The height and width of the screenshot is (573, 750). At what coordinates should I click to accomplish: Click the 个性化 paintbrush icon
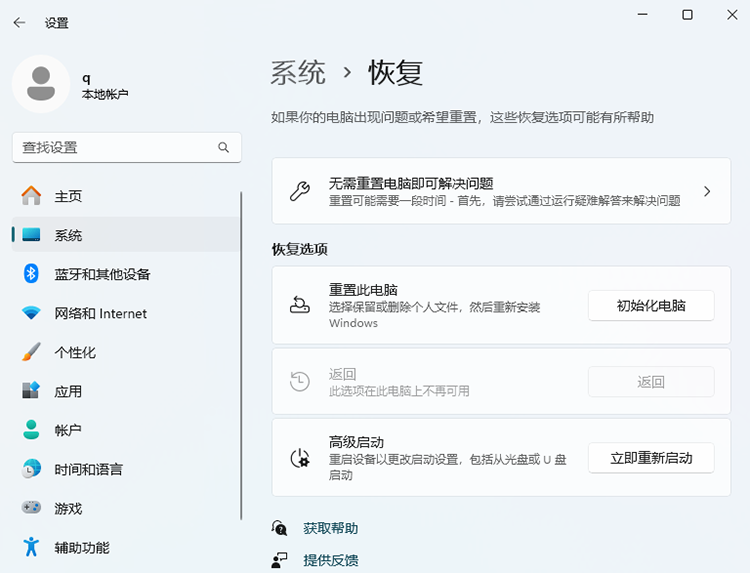31,352
